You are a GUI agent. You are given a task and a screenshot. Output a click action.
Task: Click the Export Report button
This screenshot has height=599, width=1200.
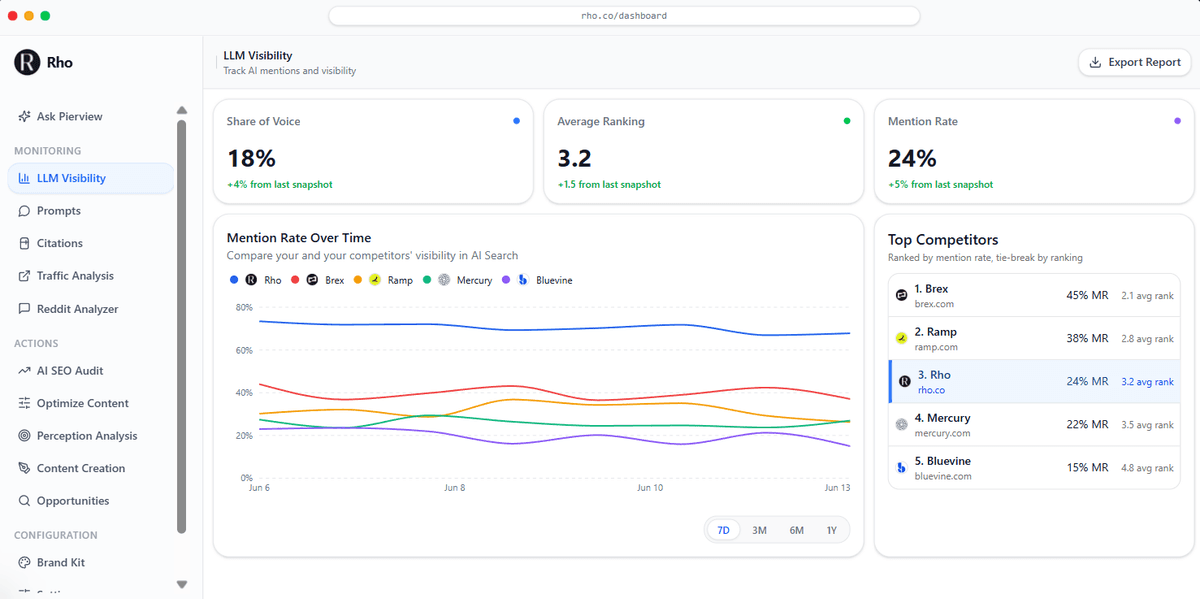pos(1134,62)
